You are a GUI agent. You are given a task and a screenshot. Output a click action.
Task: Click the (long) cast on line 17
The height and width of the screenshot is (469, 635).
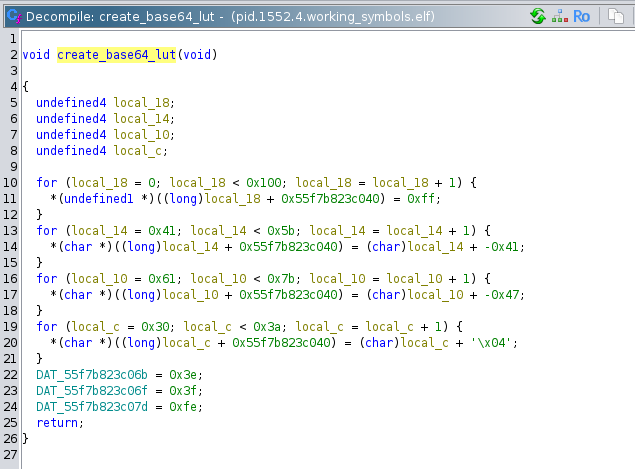tap(141, 295)
